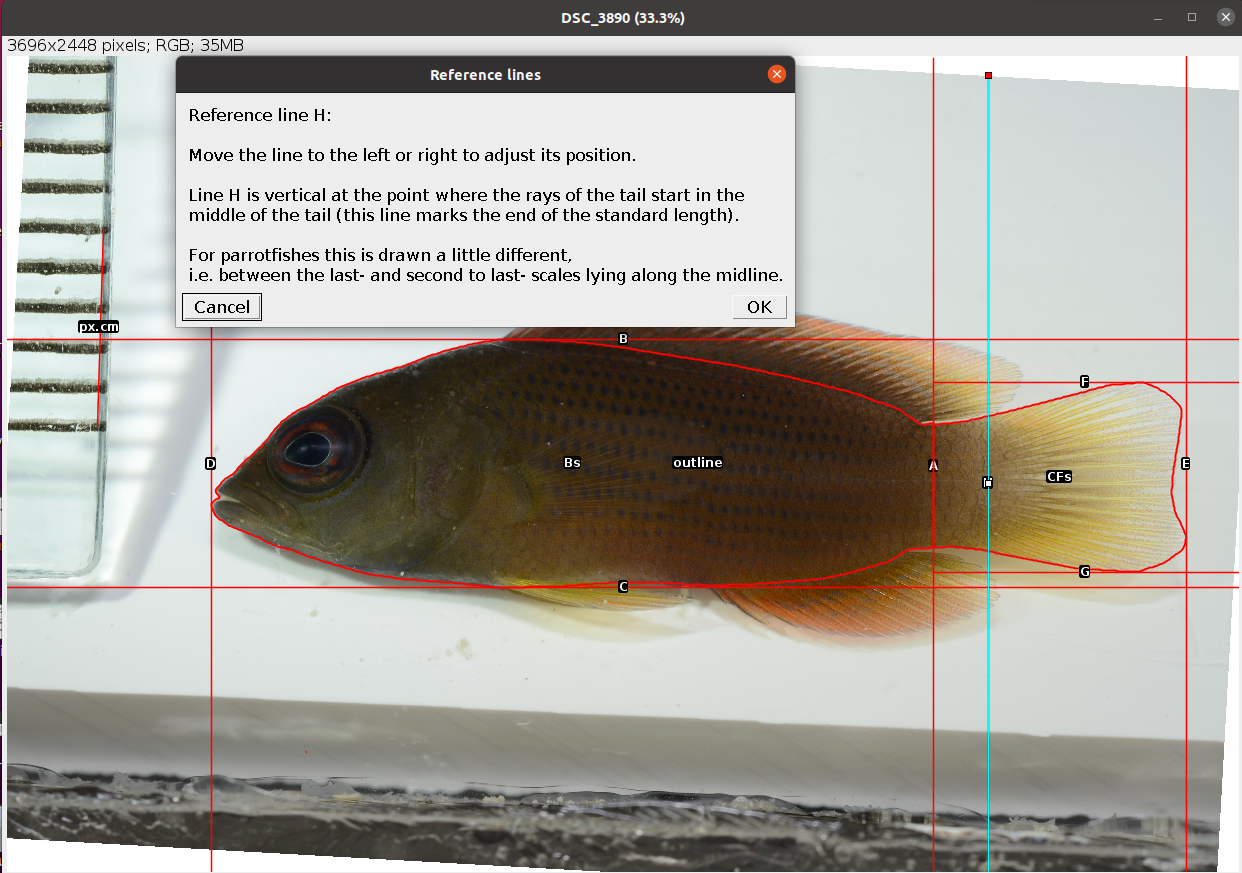Click the E label at tail tip
The image size is (1242, 873).
[1185, 464]
